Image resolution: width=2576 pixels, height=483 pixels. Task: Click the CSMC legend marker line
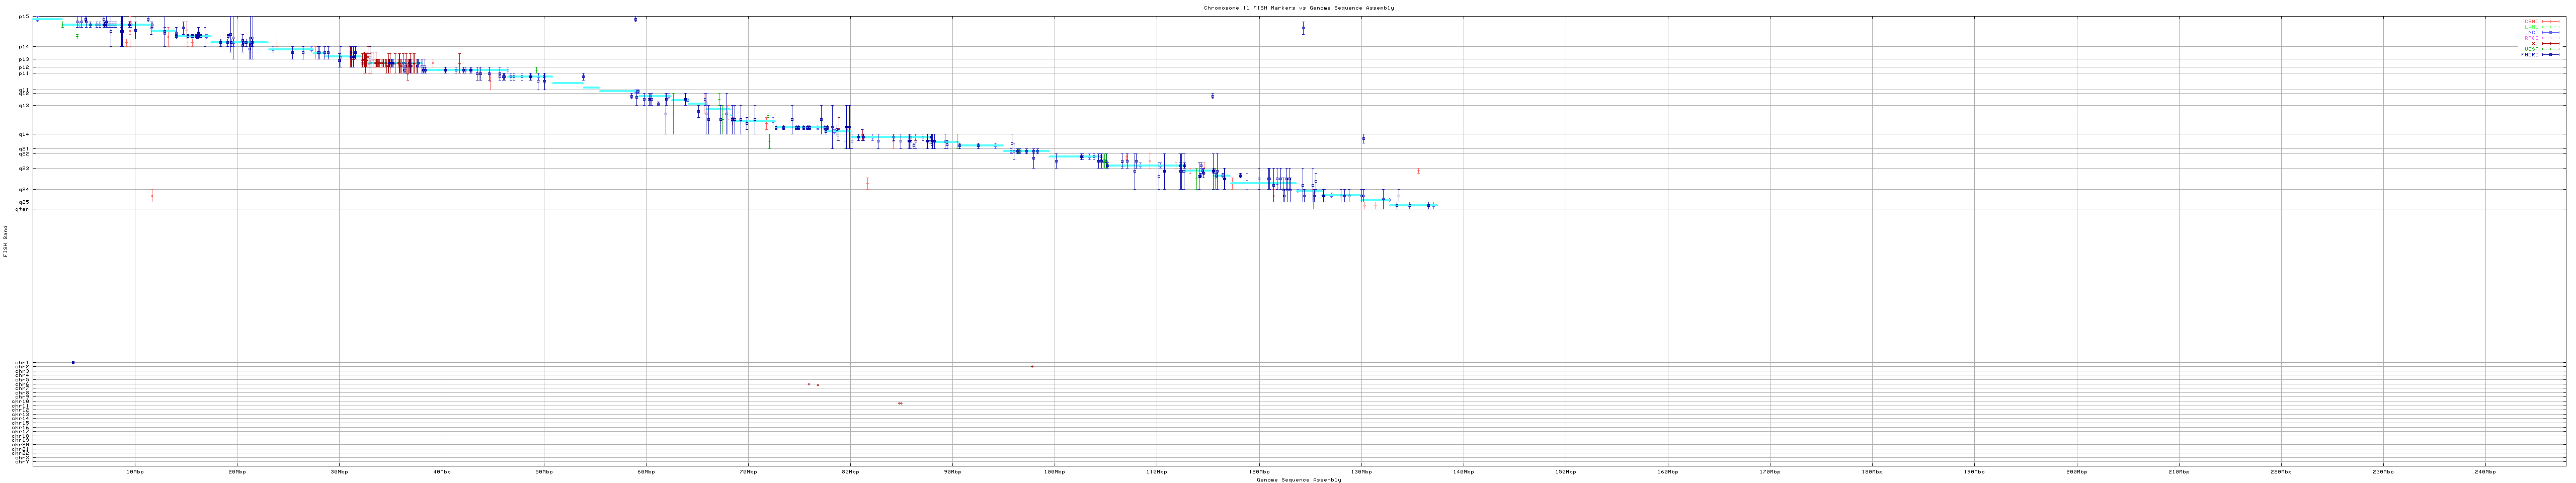tap(2551, 21)
